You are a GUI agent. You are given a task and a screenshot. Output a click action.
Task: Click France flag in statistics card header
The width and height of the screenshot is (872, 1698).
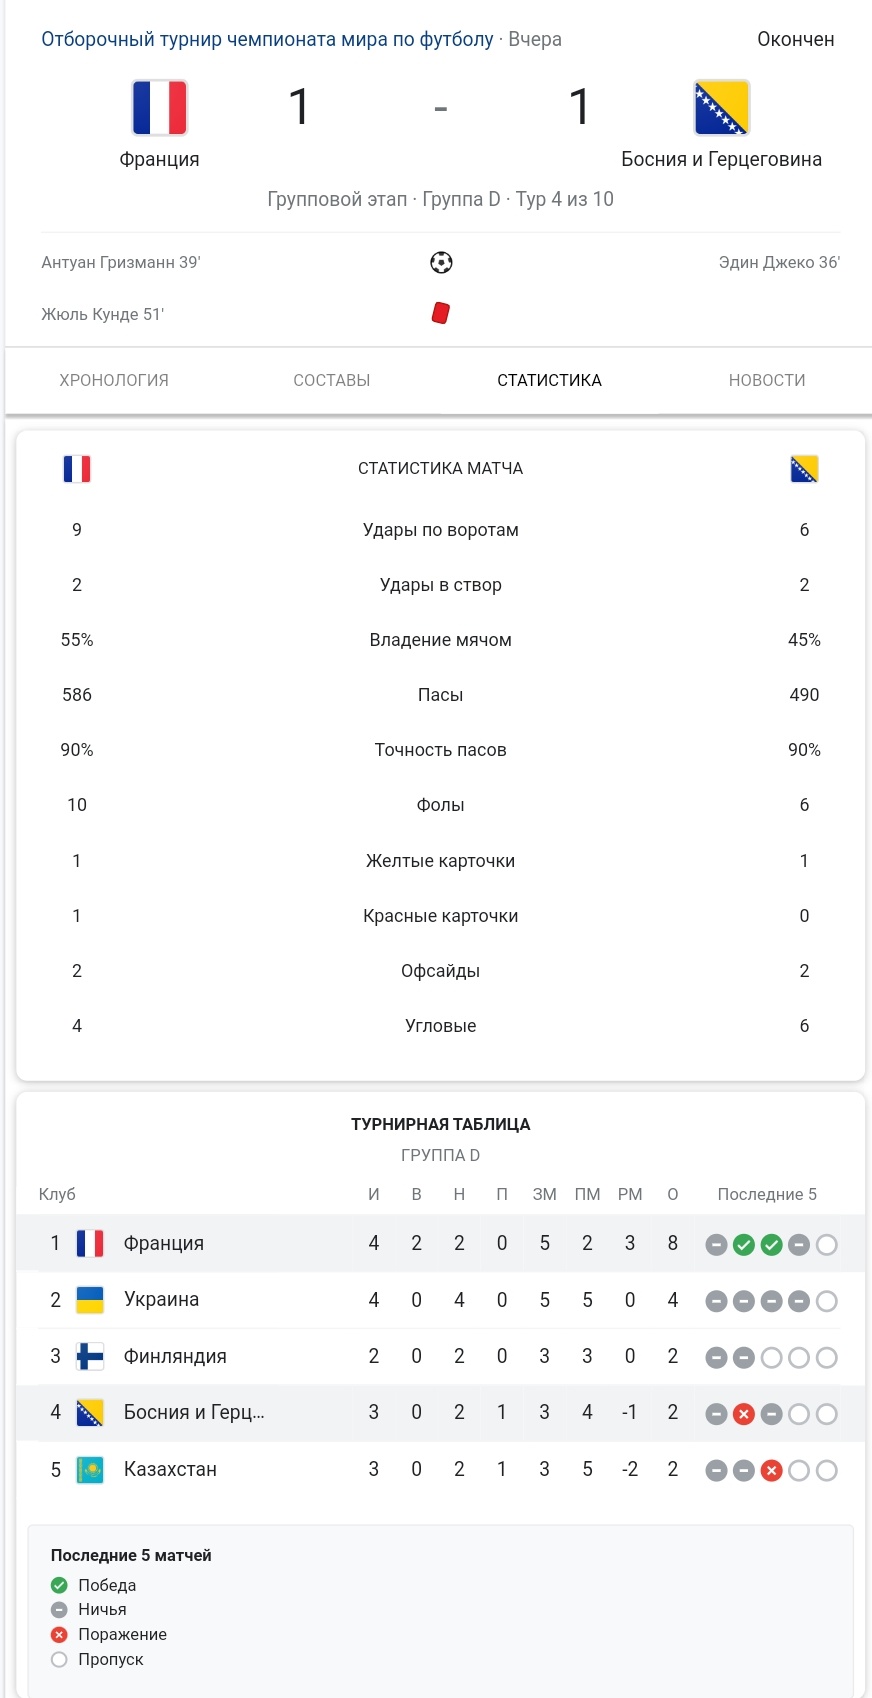(77, 469)
